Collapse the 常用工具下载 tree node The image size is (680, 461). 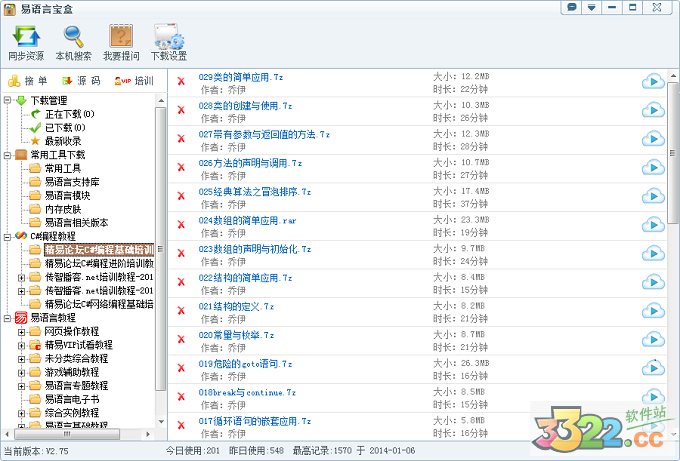click(x=7, y=154)
